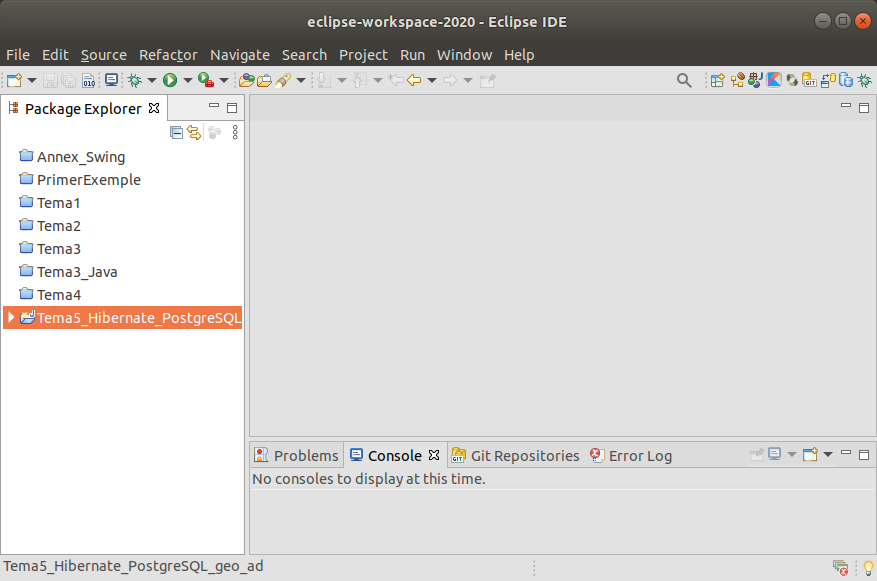This screenshot has width=877, height=581.
Task: Close the Package Explorer tab
Action: 154,108
